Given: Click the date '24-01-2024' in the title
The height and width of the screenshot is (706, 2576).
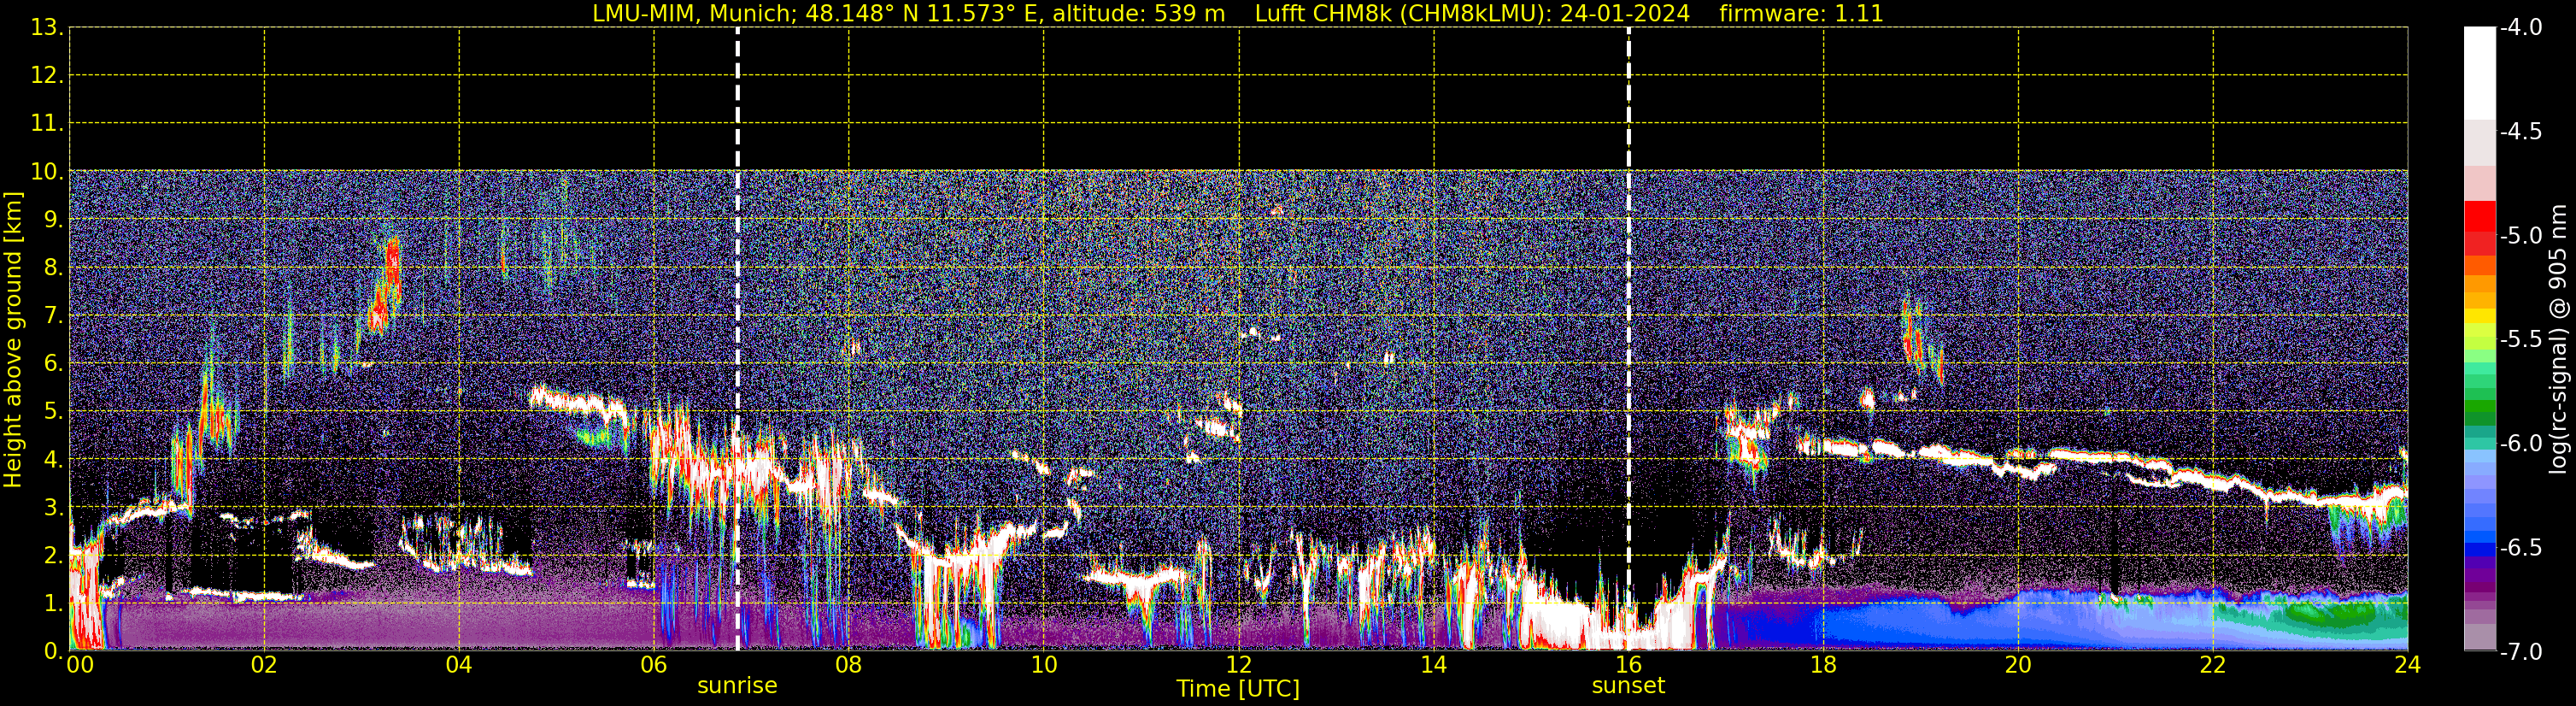Looking at the screenshot, I should tap(1625, 13).
